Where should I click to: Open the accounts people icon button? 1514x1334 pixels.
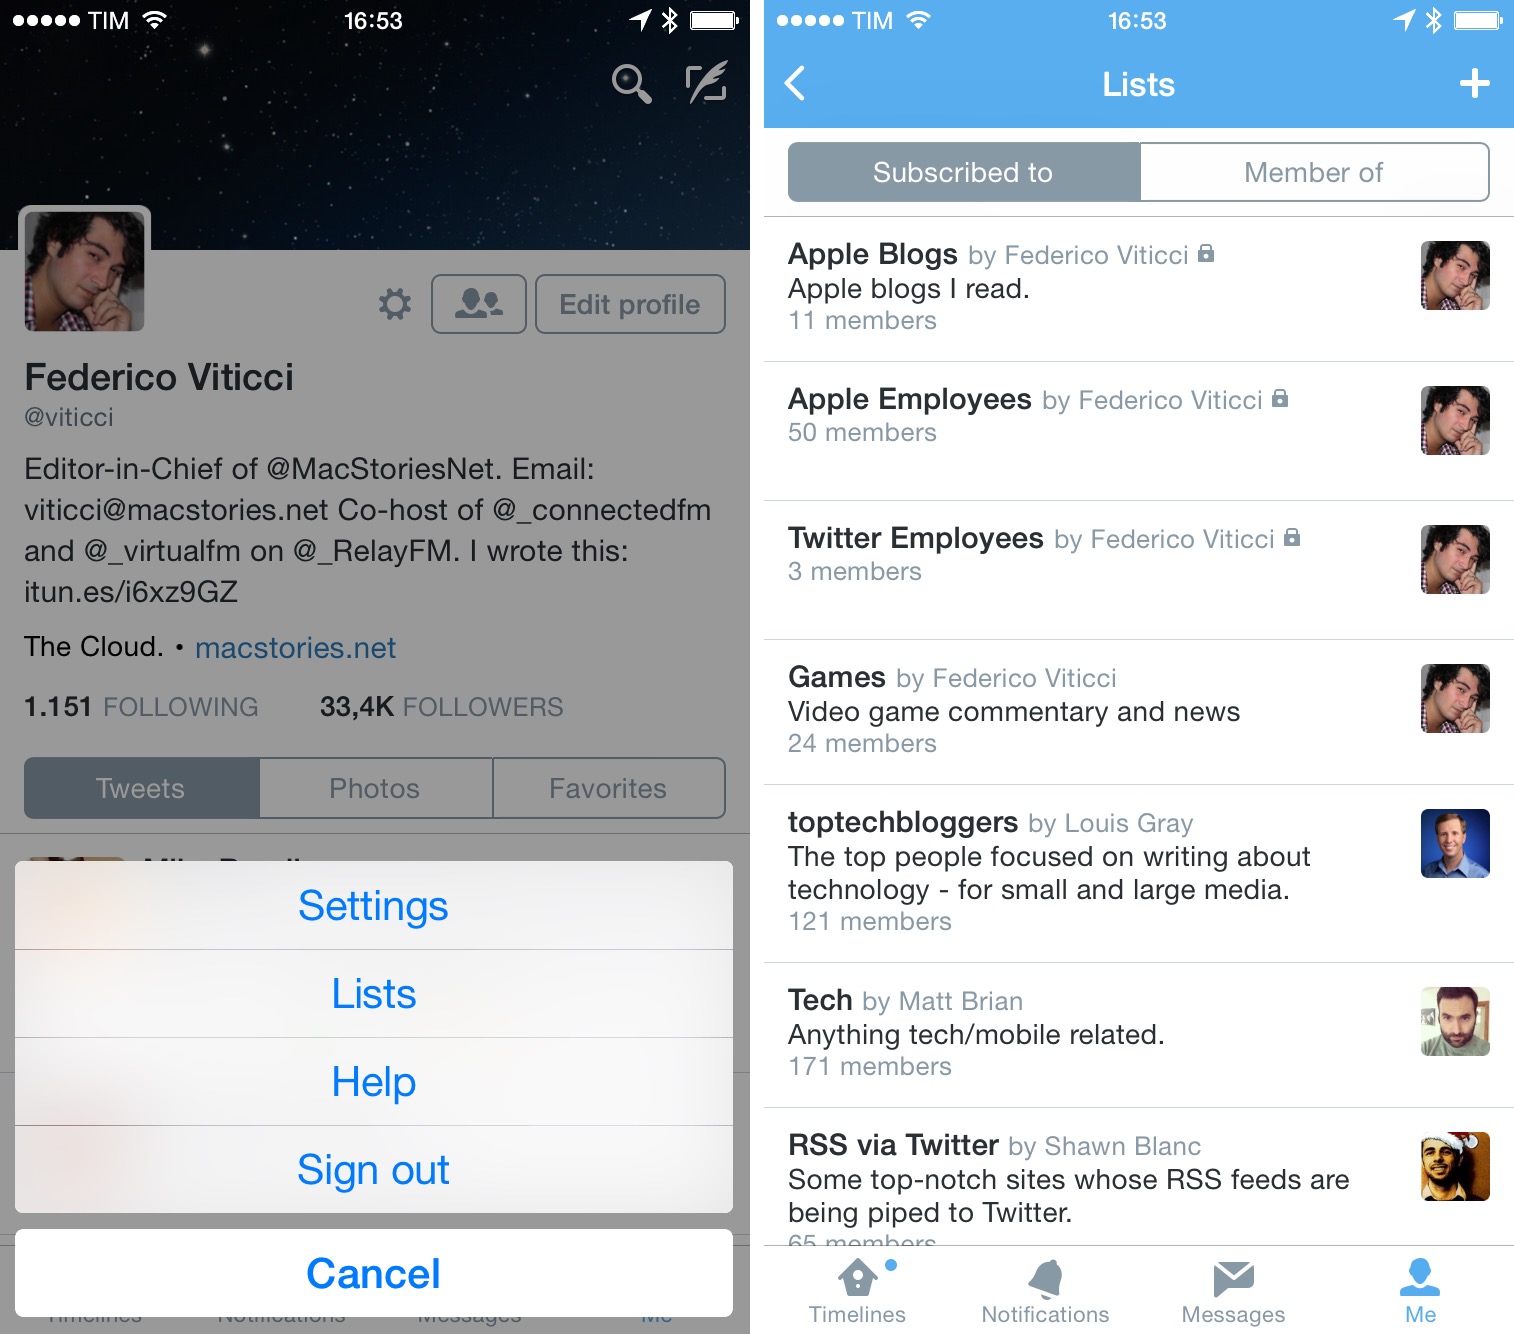479,304
